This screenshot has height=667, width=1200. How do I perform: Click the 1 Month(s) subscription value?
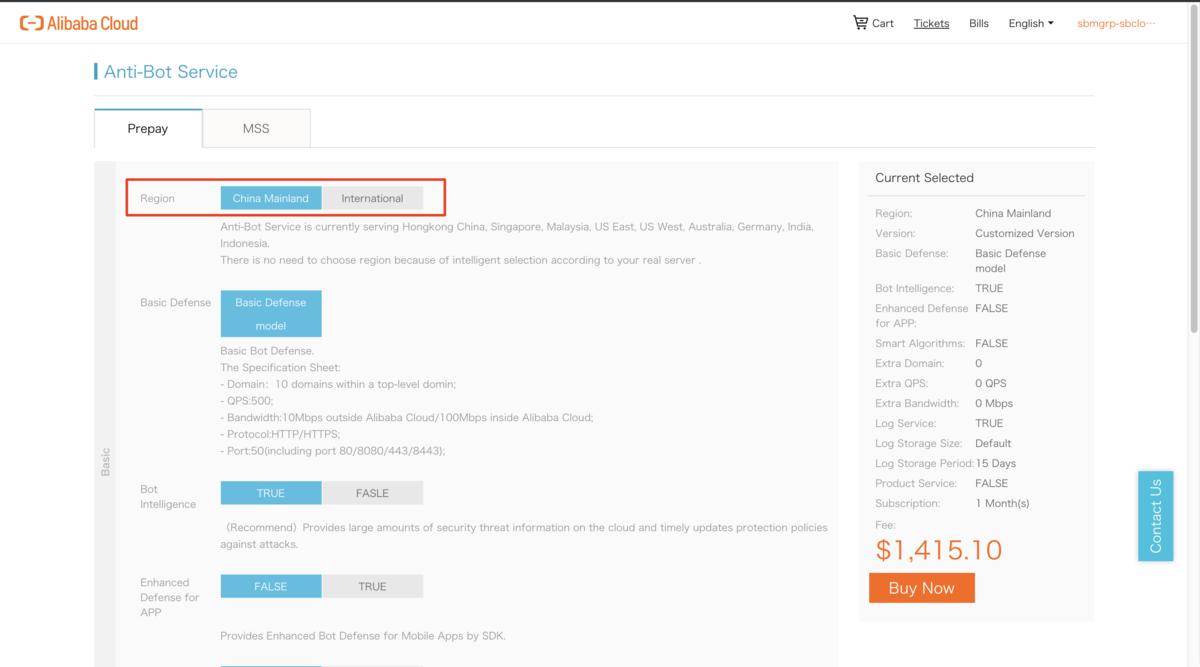tap(1002, 503)
